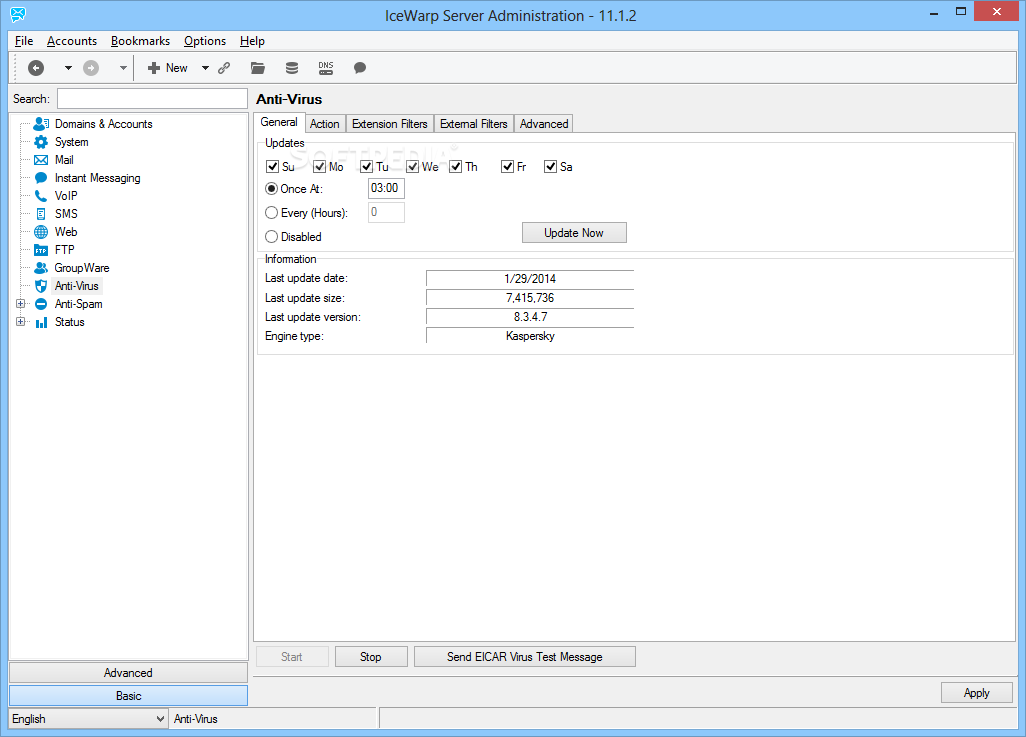Click the Engine type value Kaspersky
The height and width of the screenshot is (737, 1026).
point(530,336)
